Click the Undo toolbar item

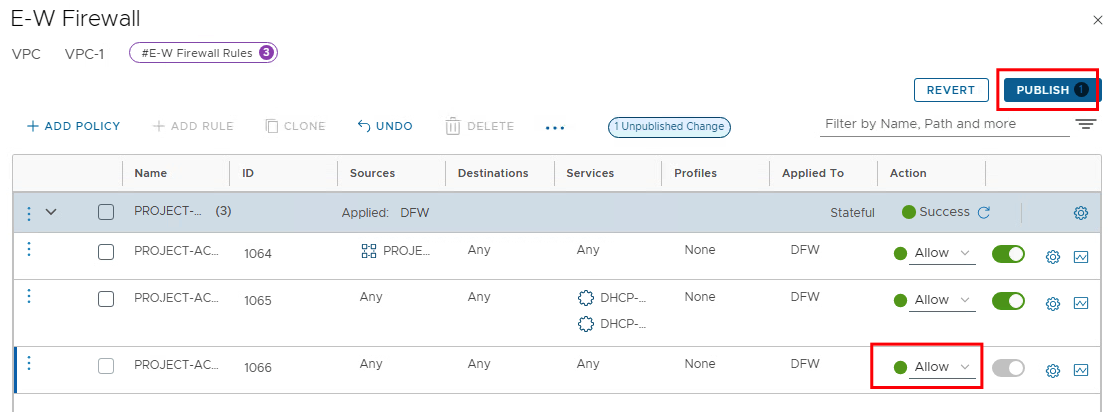(x=385, y=126)
